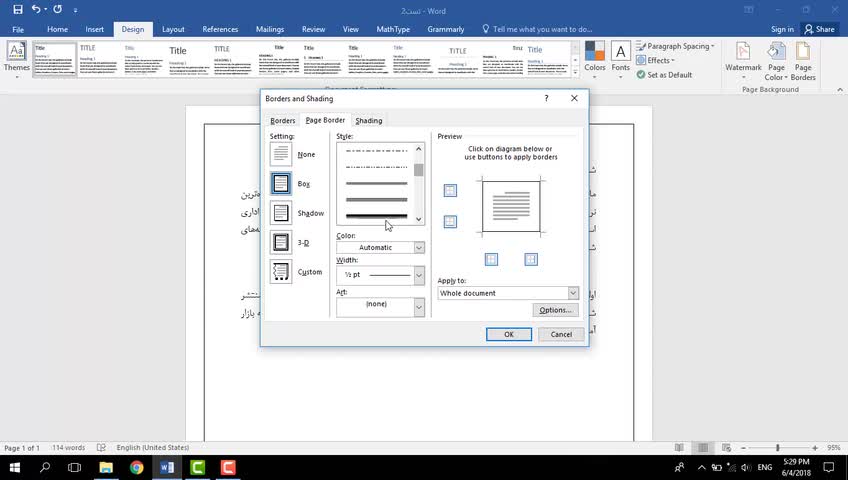Click Sign in
The width and height of the screenshot is (848, 480).
[x=782, y=29]
